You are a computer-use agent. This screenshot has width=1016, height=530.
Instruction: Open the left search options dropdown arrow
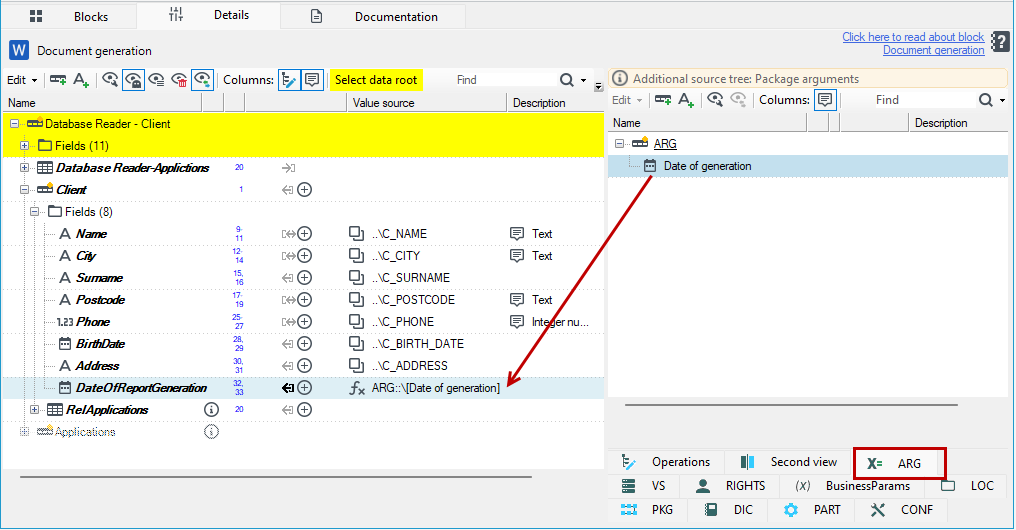583,80
